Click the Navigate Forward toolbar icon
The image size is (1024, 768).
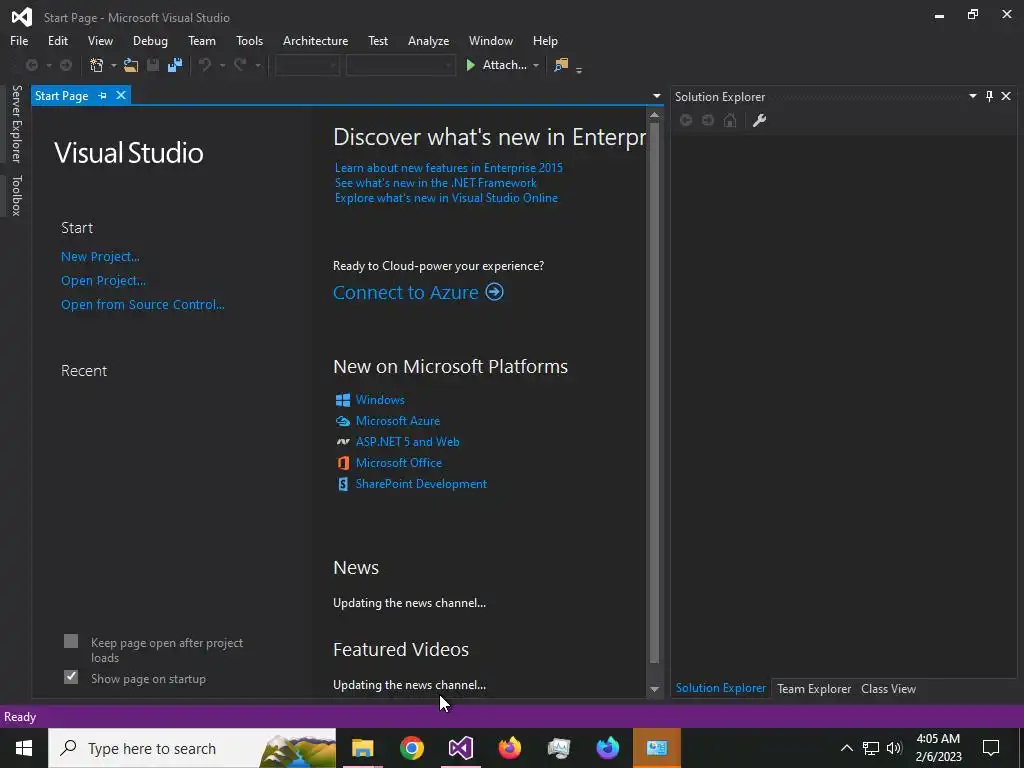click(66, 65)
